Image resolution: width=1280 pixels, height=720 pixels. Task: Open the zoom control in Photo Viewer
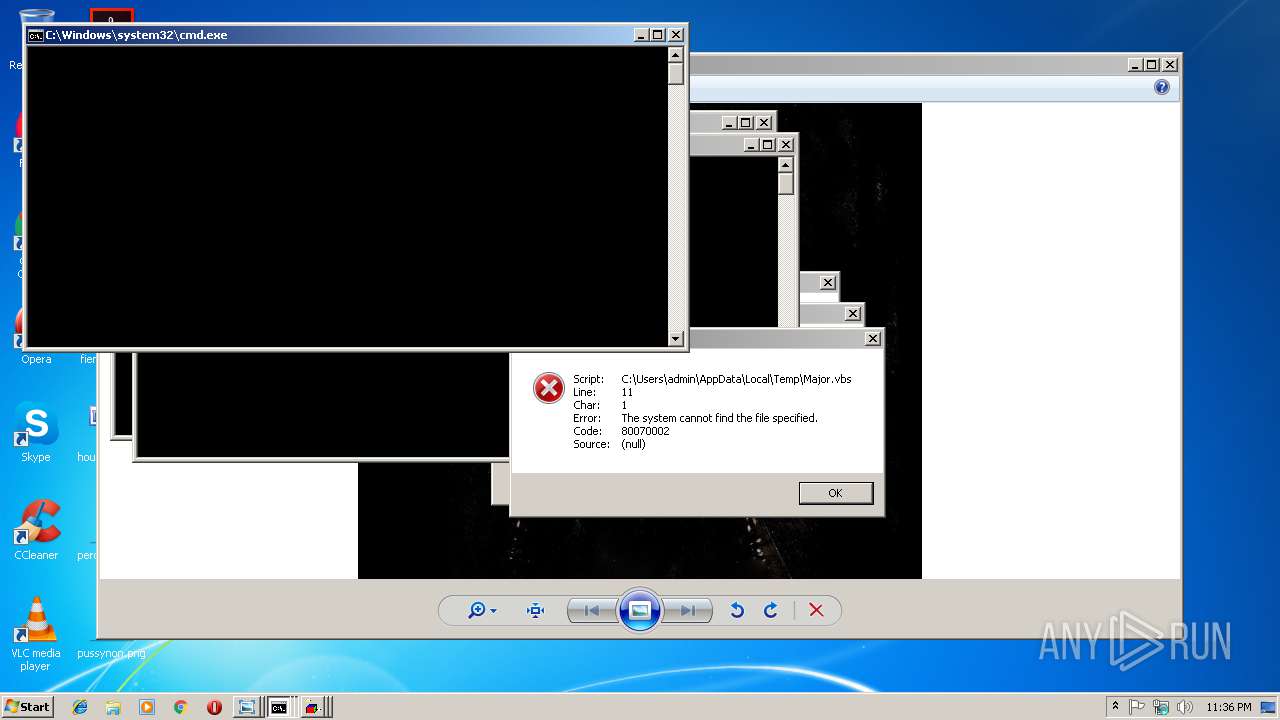click(x=482, y=610)
